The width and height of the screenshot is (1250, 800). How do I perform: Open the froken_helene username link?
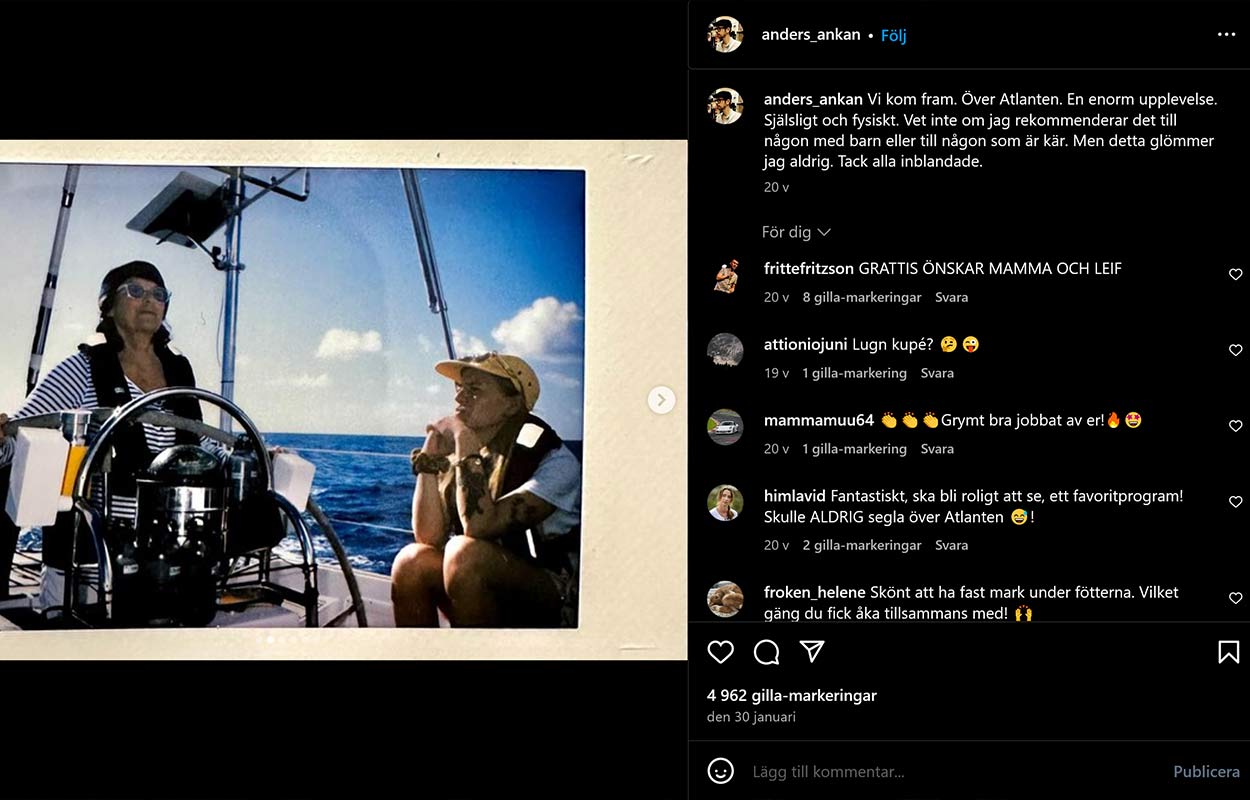click(814, 592)
